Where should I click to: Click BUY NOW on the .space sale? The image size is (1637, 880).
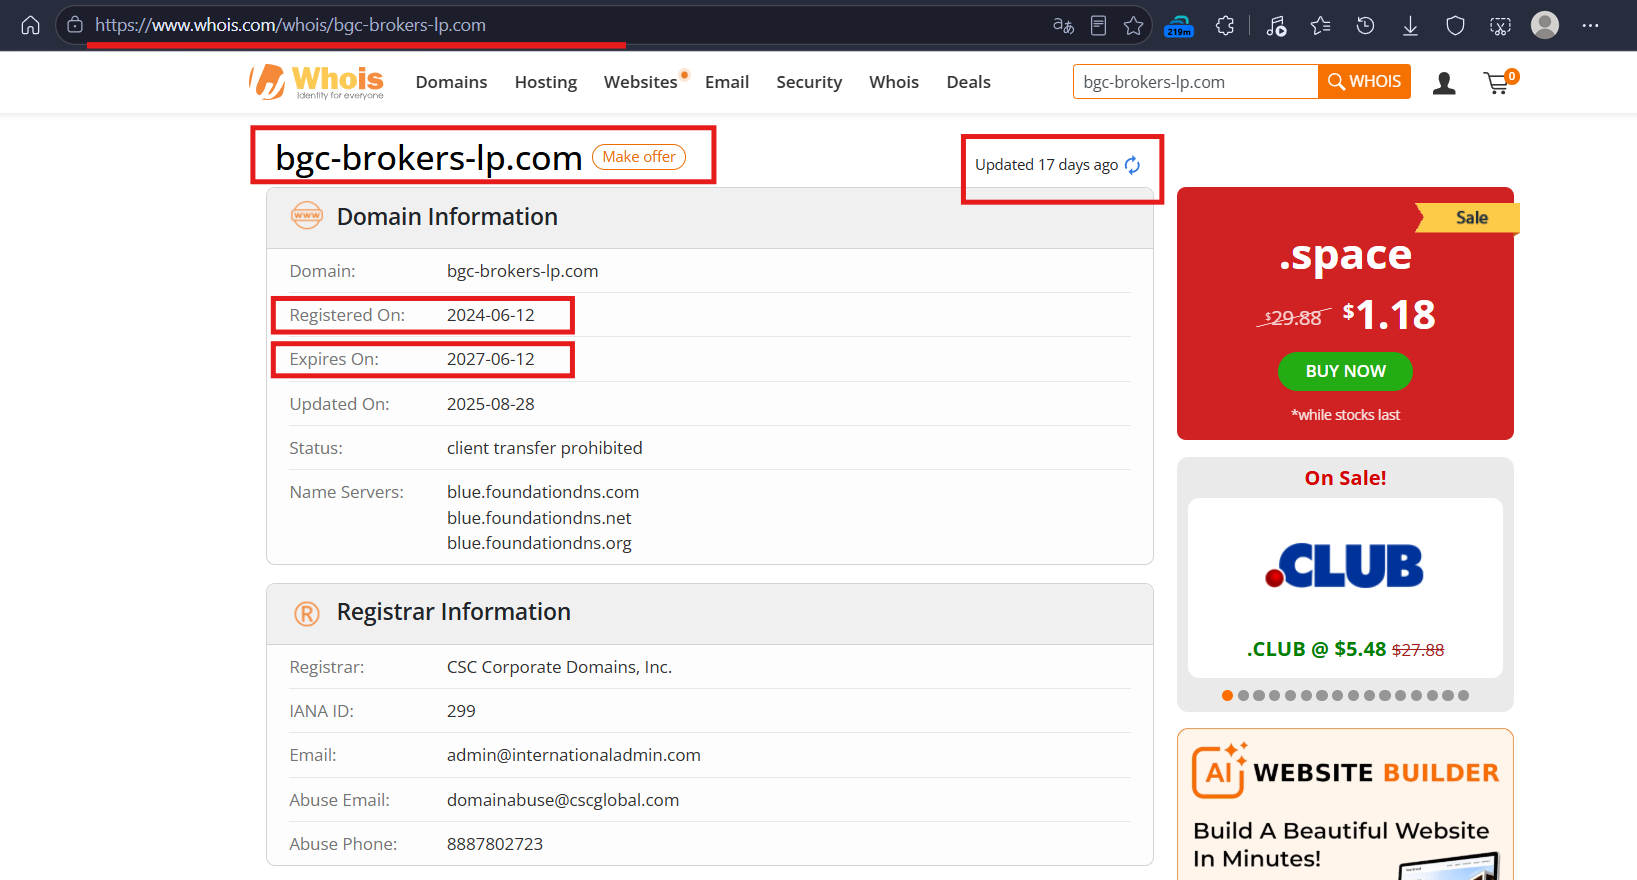tap(1345, 371)
